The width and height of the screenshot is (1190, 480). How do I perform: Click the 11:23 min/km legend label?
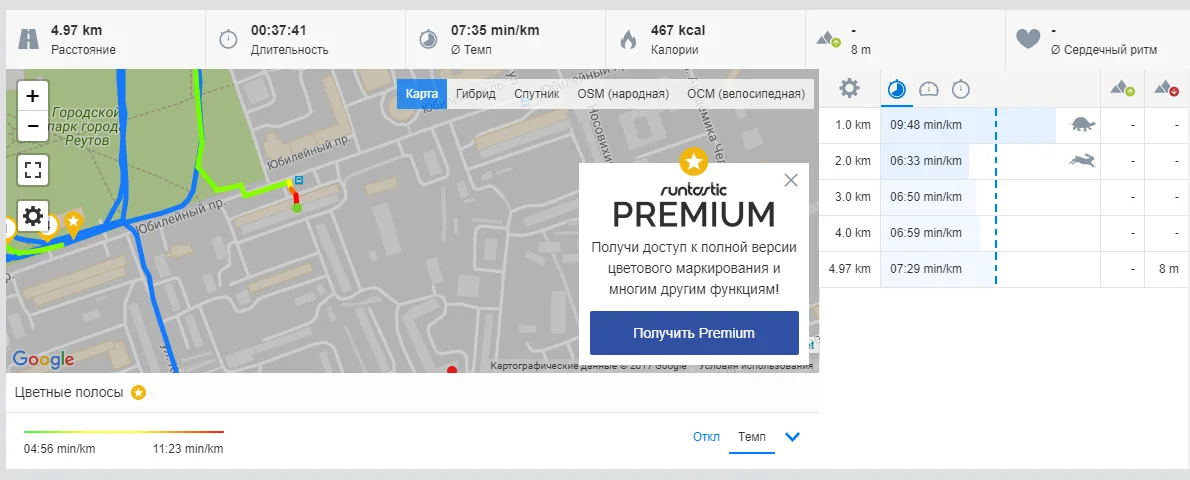pos(188,448)
